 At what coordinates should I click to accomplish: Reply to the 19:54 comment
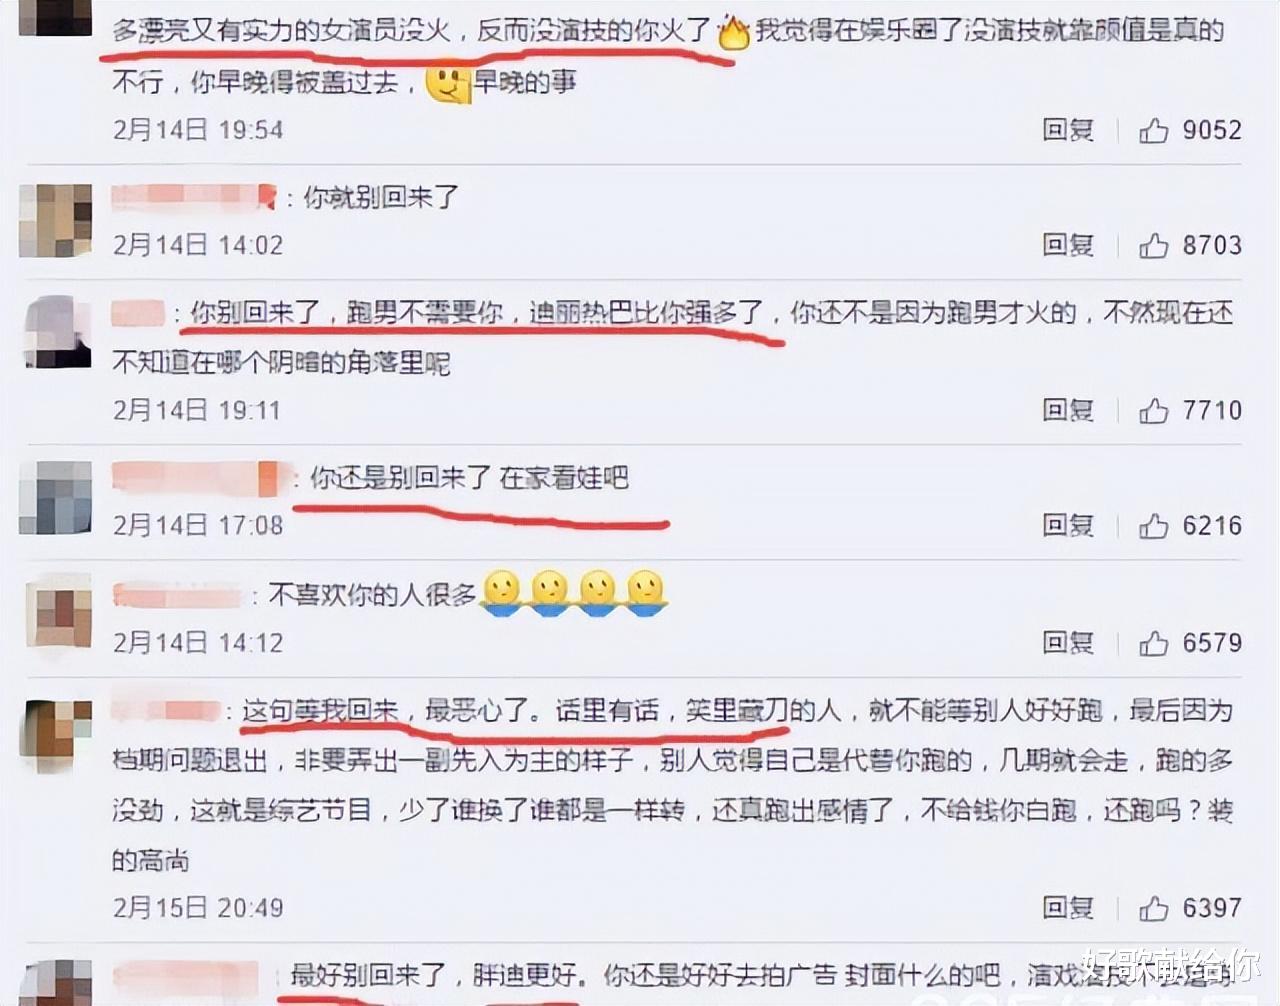click(1068, 130)
